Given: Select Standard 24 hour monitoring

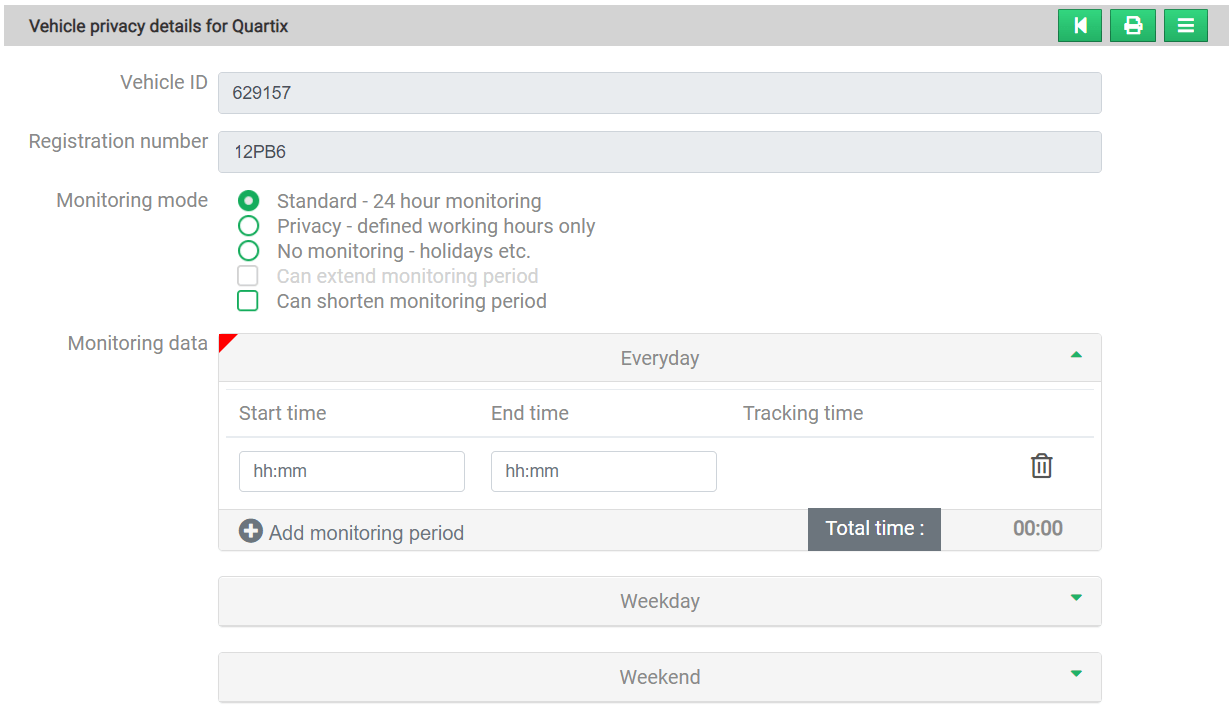Looking at the screenshot, I should (x=247, y=200).
